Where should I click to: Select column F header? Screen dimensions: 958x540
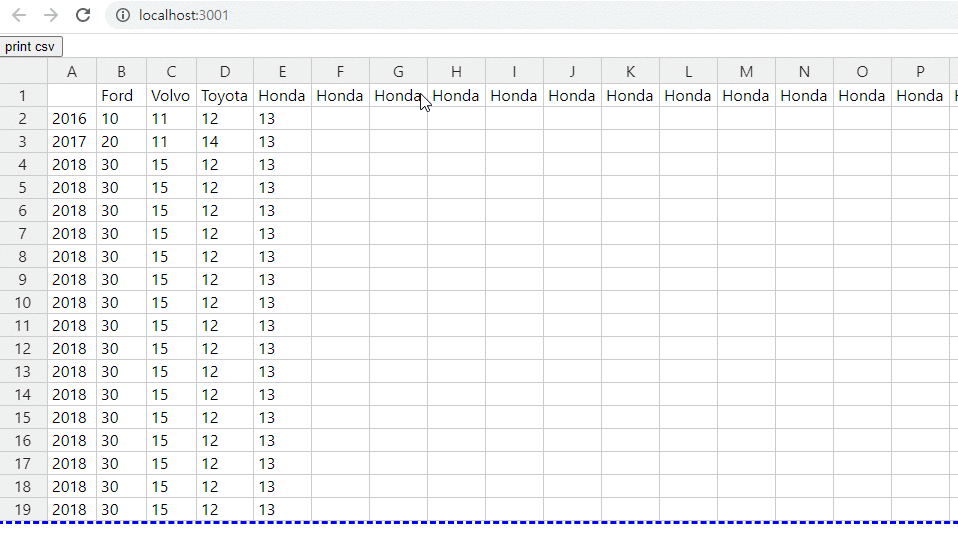340,71
